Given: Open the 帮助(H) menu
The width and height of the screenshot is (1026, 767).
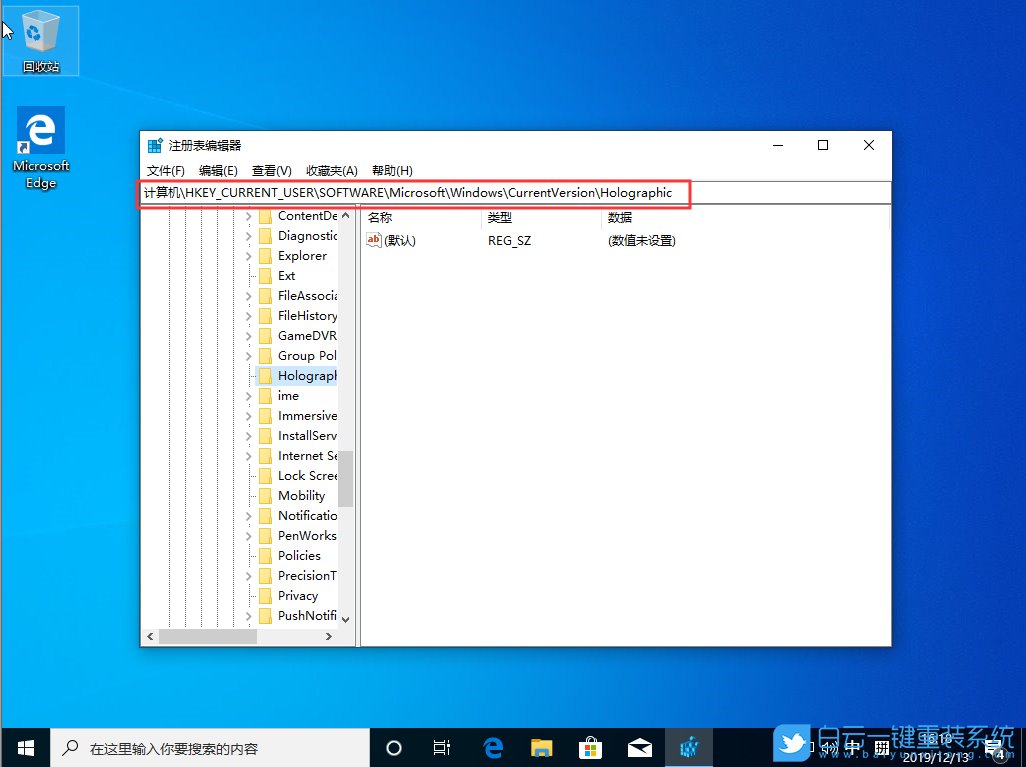Looking at the screenshot, I should tap(392, 170).
